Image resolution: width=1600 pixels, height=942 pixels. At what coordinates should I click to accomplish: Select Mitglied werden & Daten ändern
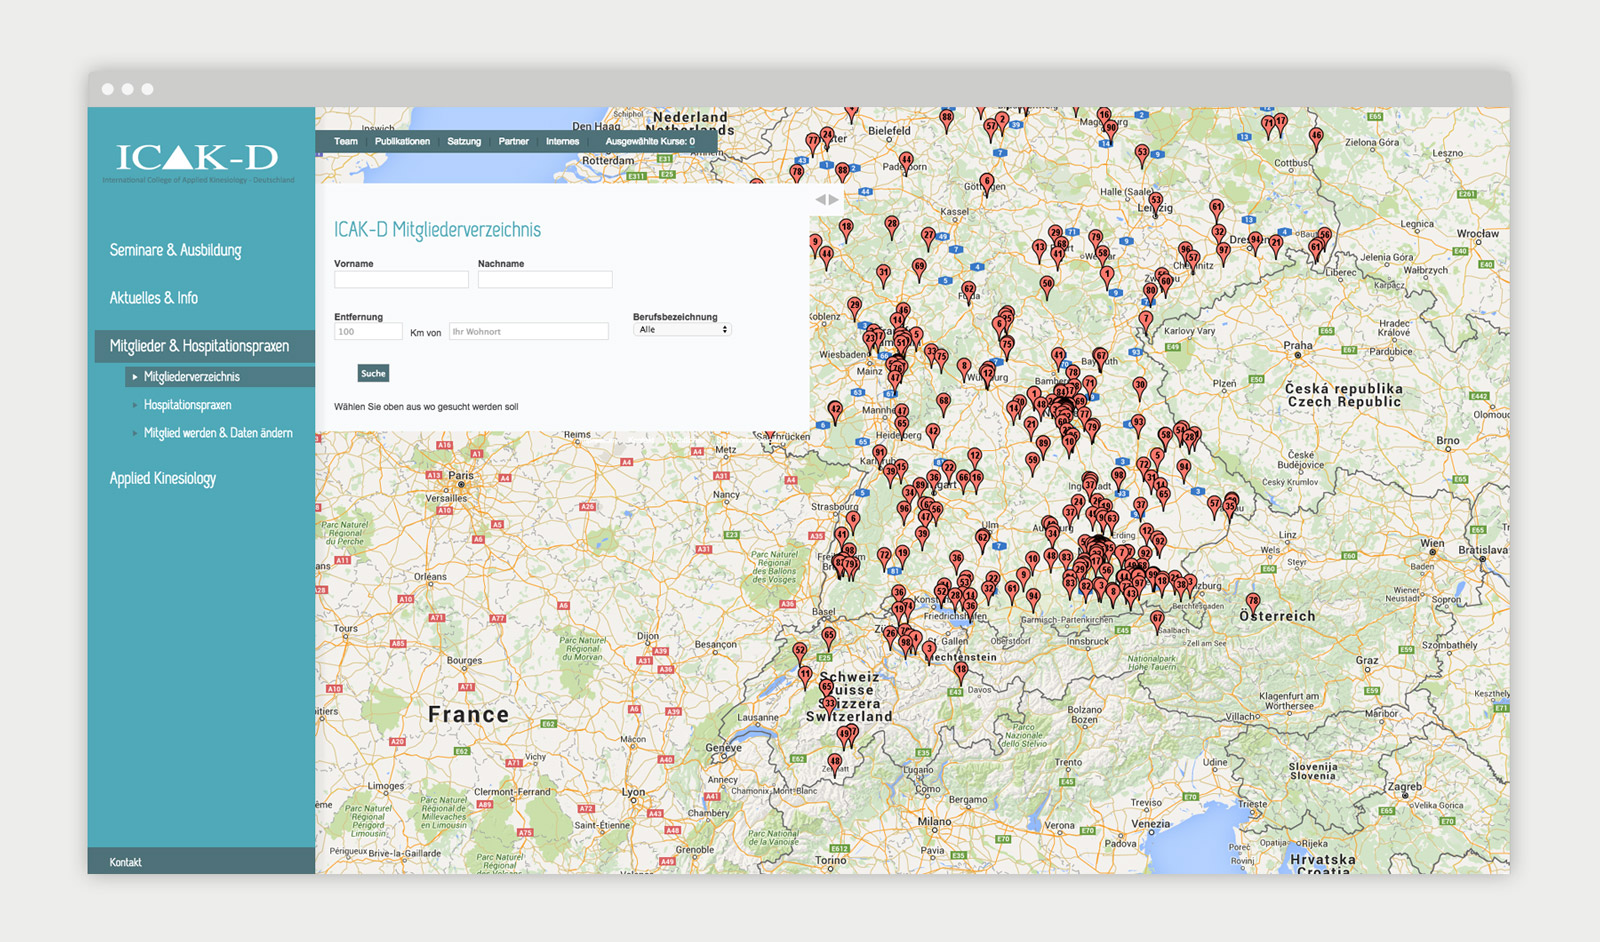pos(218,433)
